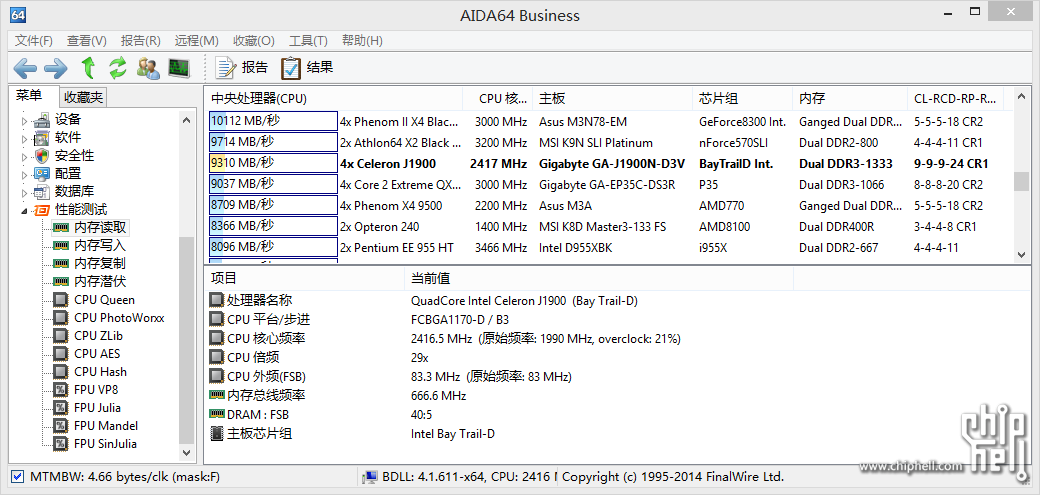
Task: Open the green monitor diagnostics icon
Action: 178,67
